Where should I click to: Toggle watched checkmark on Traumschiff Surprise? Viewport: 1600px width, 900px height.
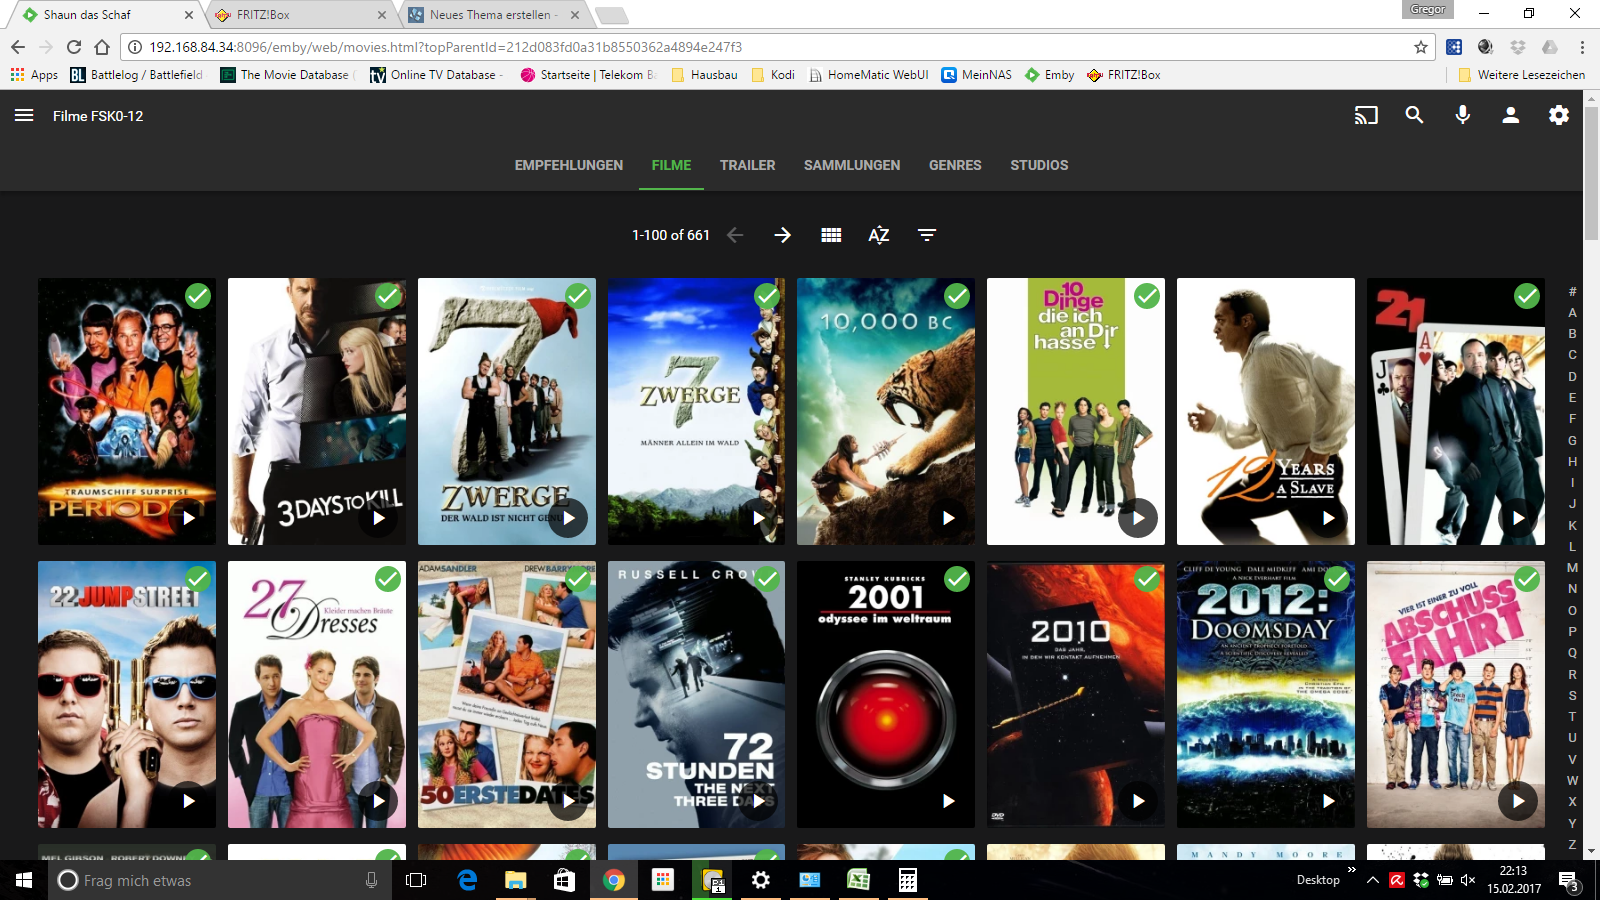point(198,296)
